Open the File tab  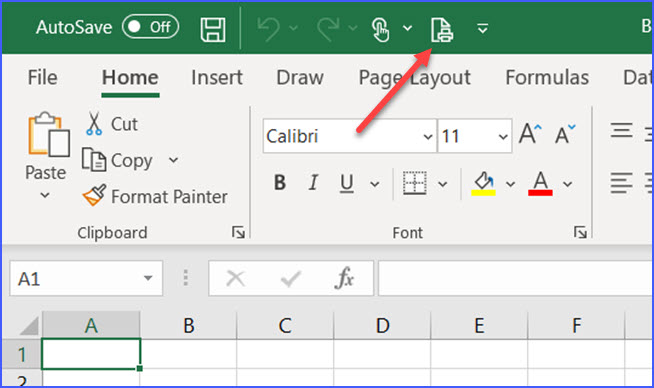pyautogui.click(x=43, y=78)
